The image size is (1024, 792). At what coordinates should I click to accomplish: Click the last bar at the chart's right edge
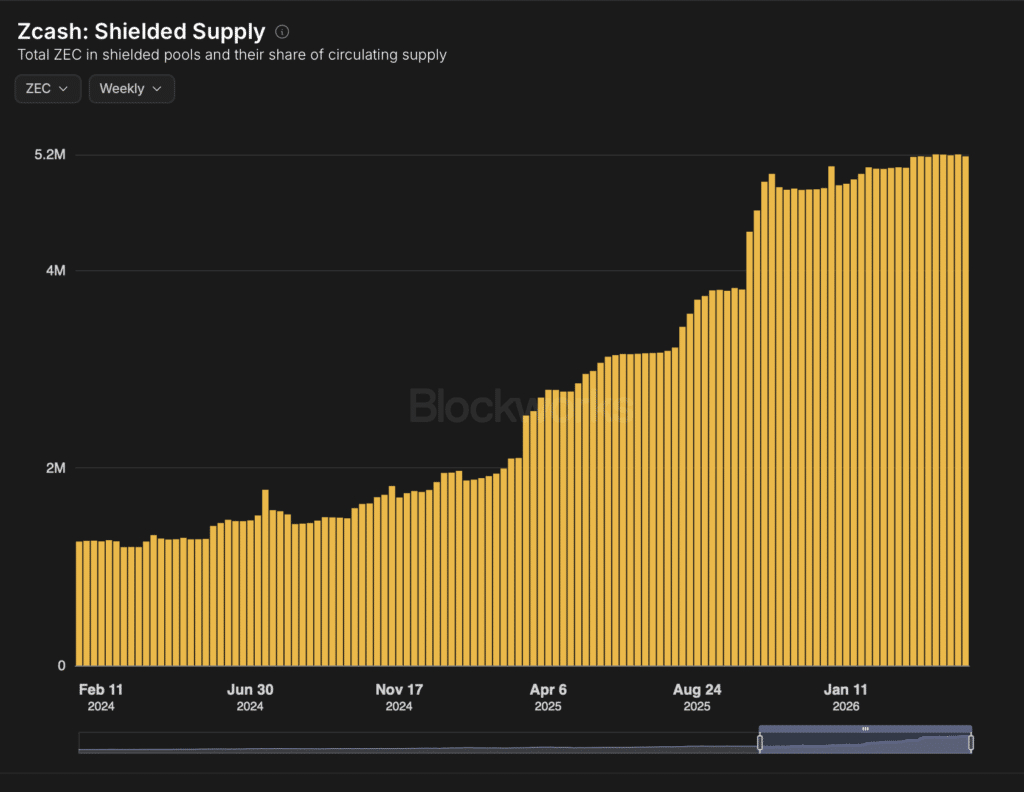point(965,411)
